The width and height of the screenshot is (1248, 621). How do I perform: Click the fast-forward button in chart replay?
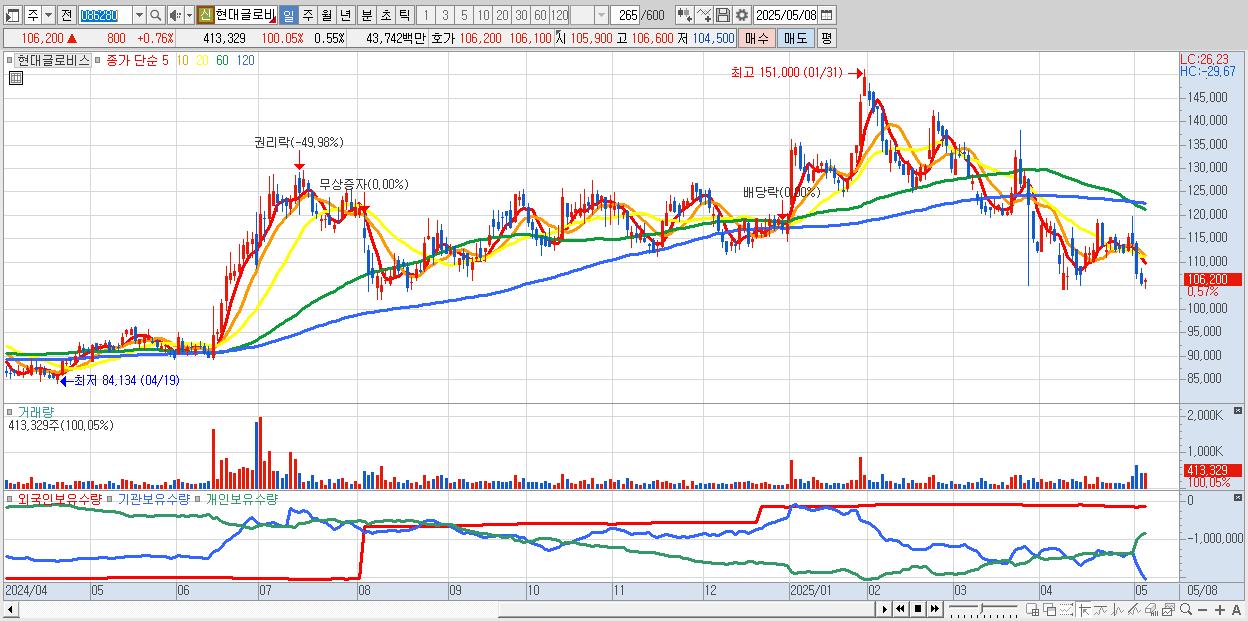coord(935,609)
